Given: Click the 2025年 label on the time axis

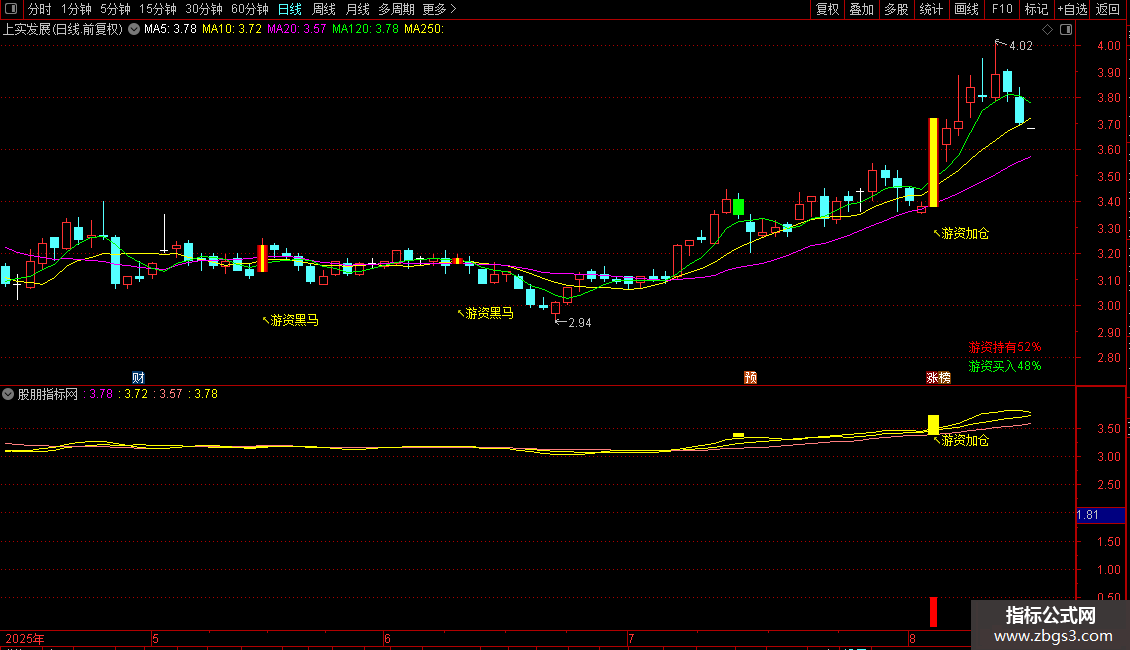Looking at the screenshot, I should pyautogui.click(x=25, y=639).
